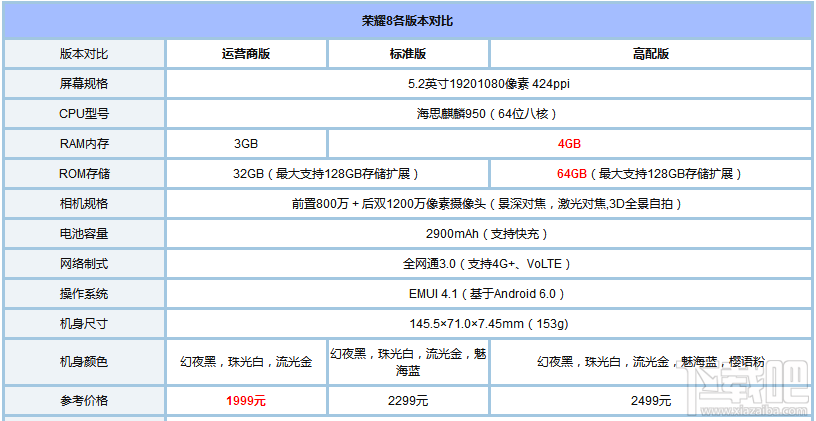Click the 145.5×71.0×7.45mm dimensions text

coord(489,324)
